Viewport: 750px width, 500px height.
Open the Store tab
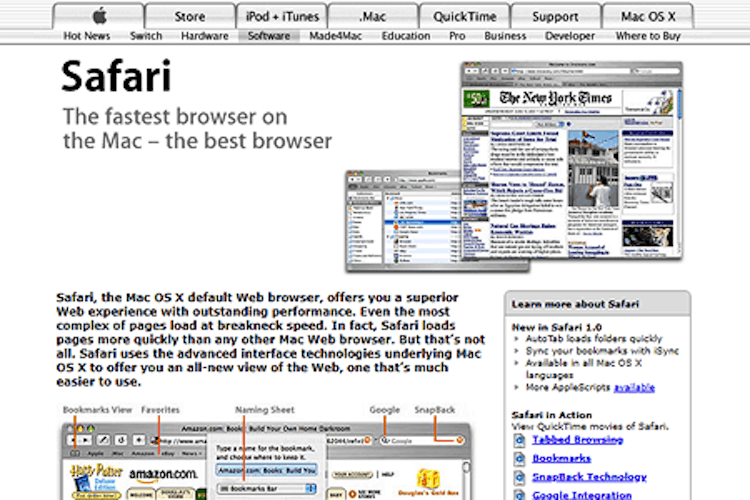tap(190, 16)
